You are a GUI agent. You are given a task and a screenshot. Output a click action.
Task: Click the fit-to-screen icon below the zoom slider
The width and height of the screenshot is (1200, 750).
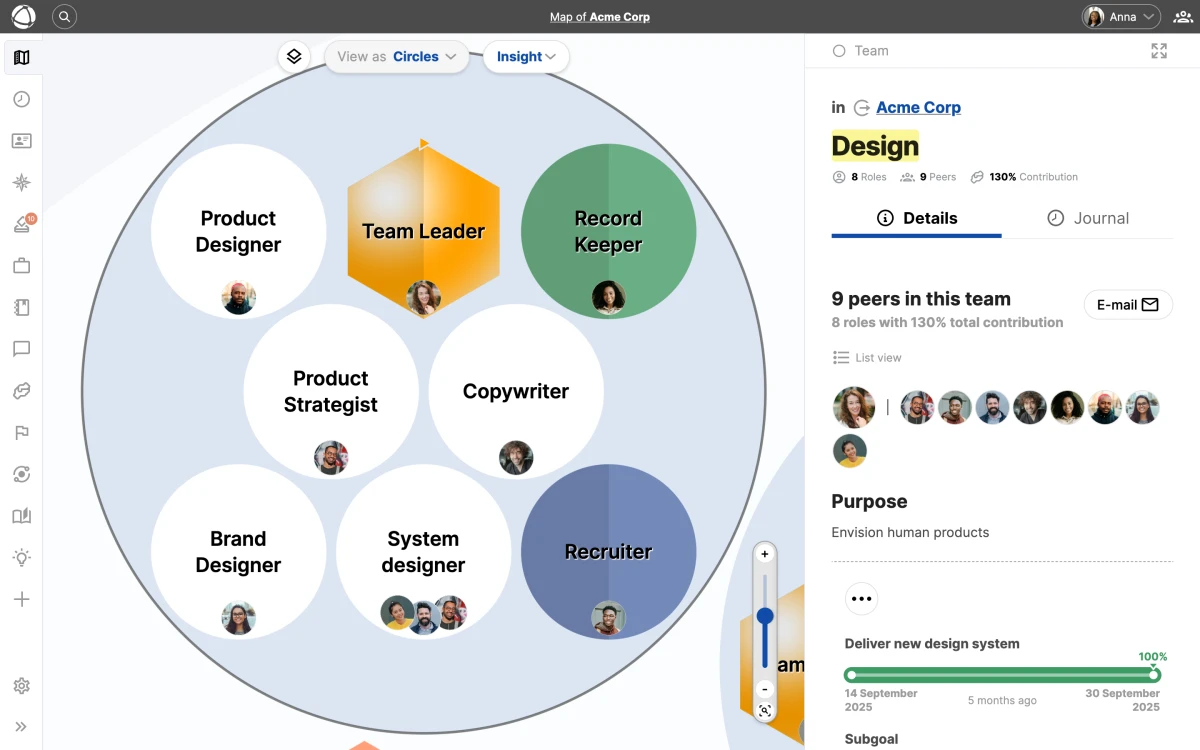[x=764, y=710]
